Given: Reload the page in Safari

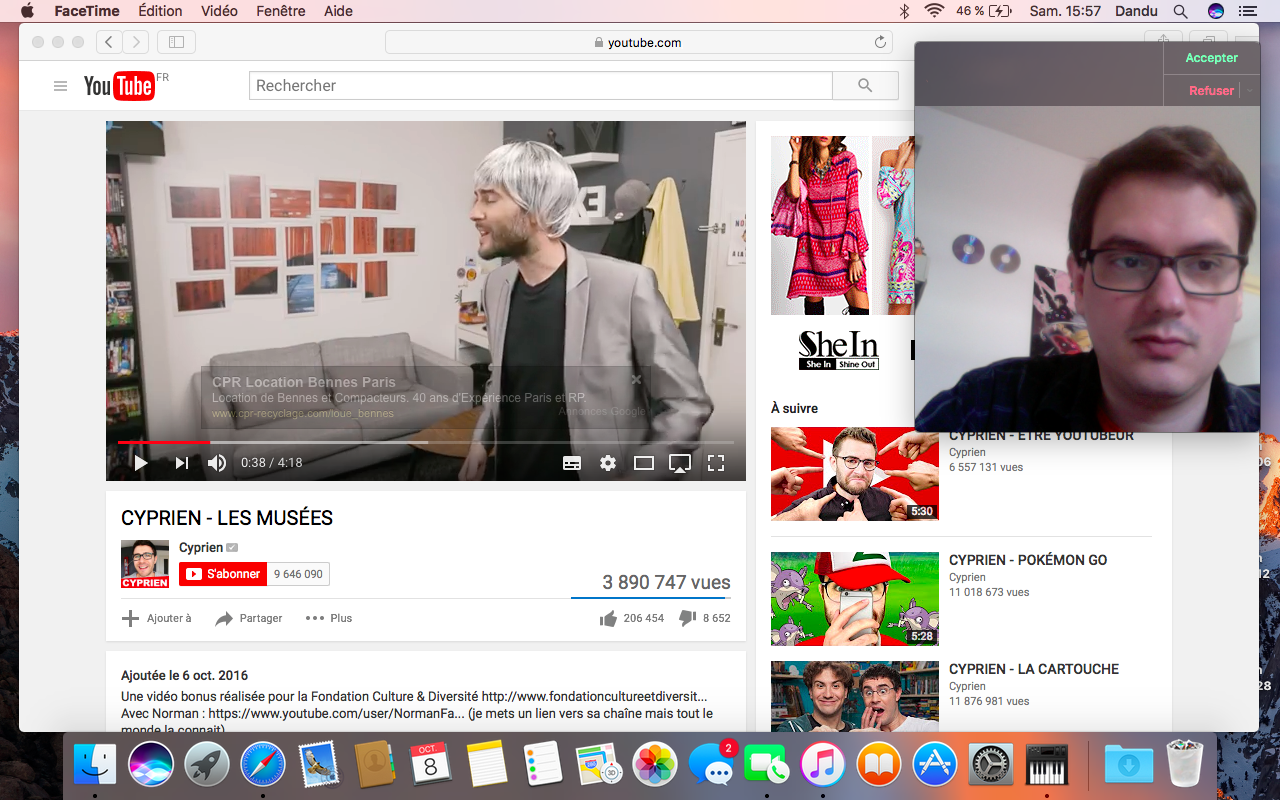Looking at the screenshot, I should [880, 42].
